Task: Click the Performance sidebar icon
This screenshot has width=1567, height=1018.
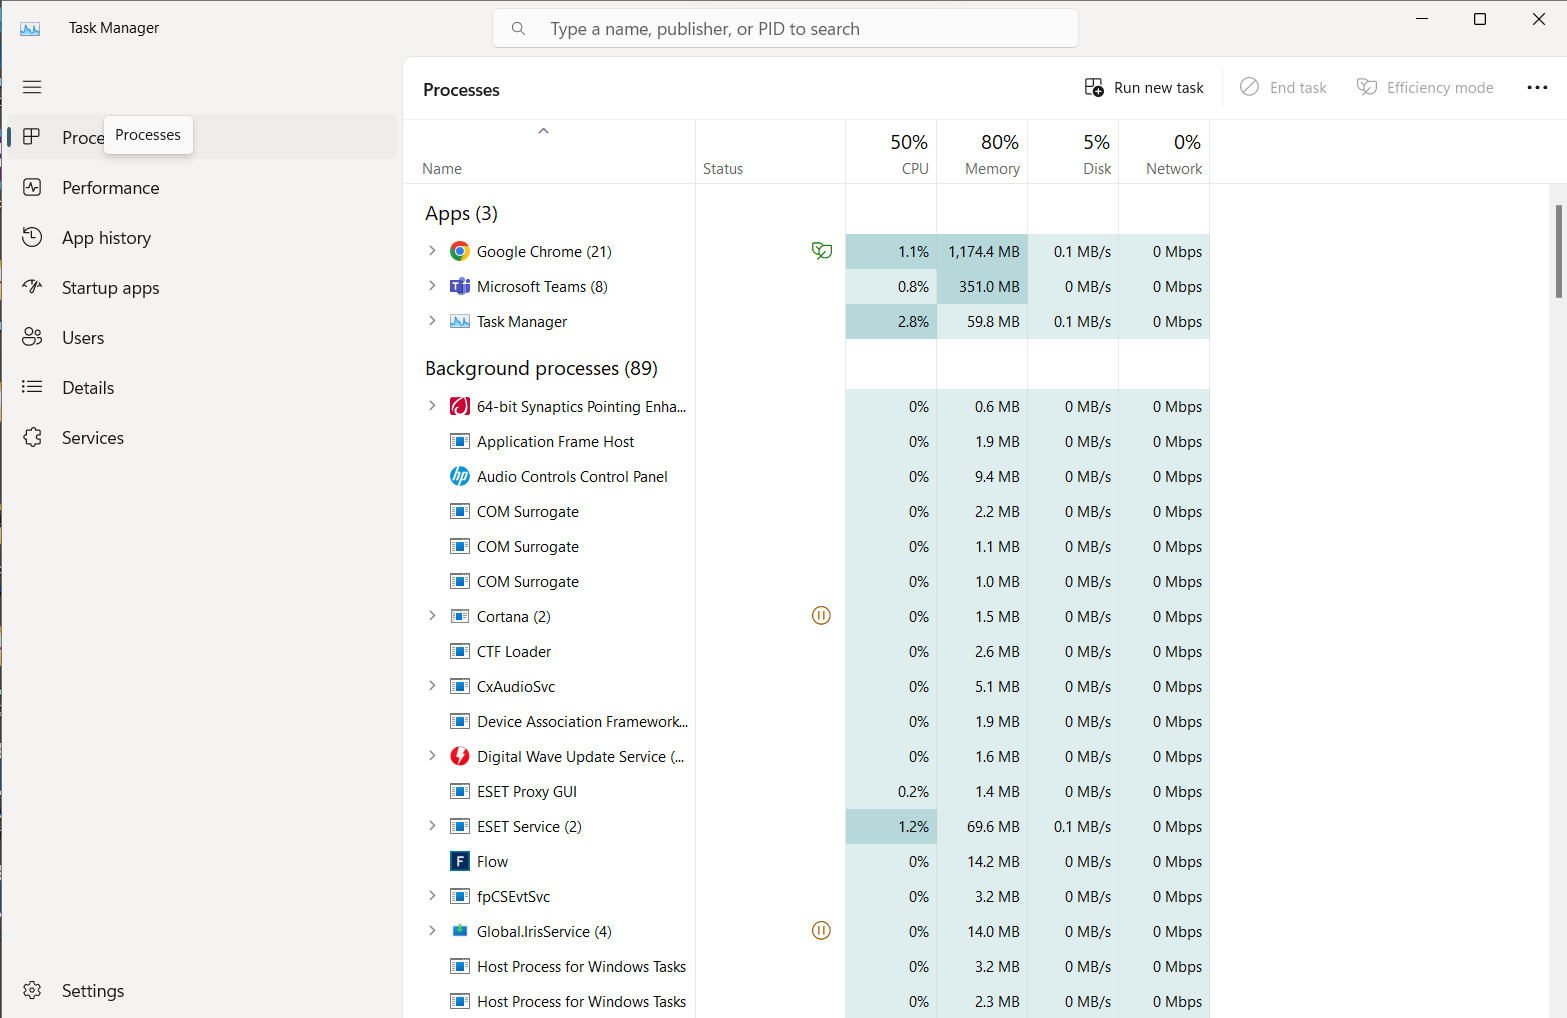Action: point(32,187)
